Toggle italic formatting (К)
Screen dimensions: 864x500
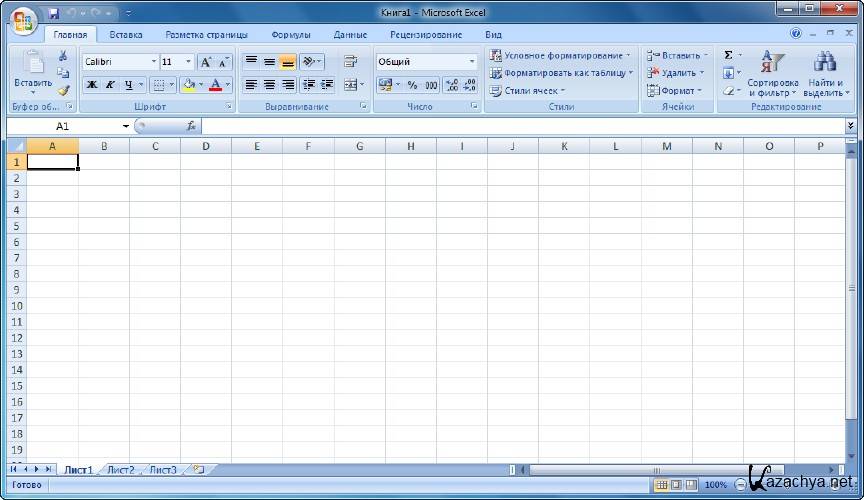coord(110,85)
